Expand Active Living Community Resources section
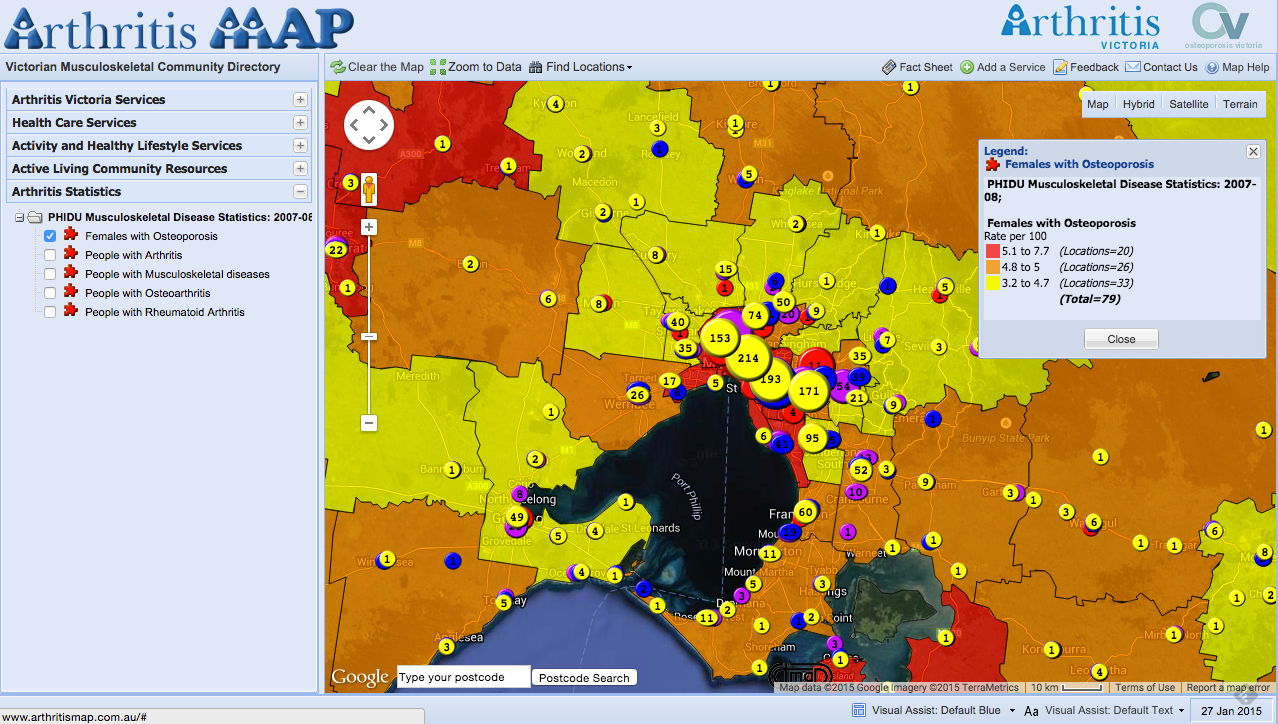 (x=300, y=169)
